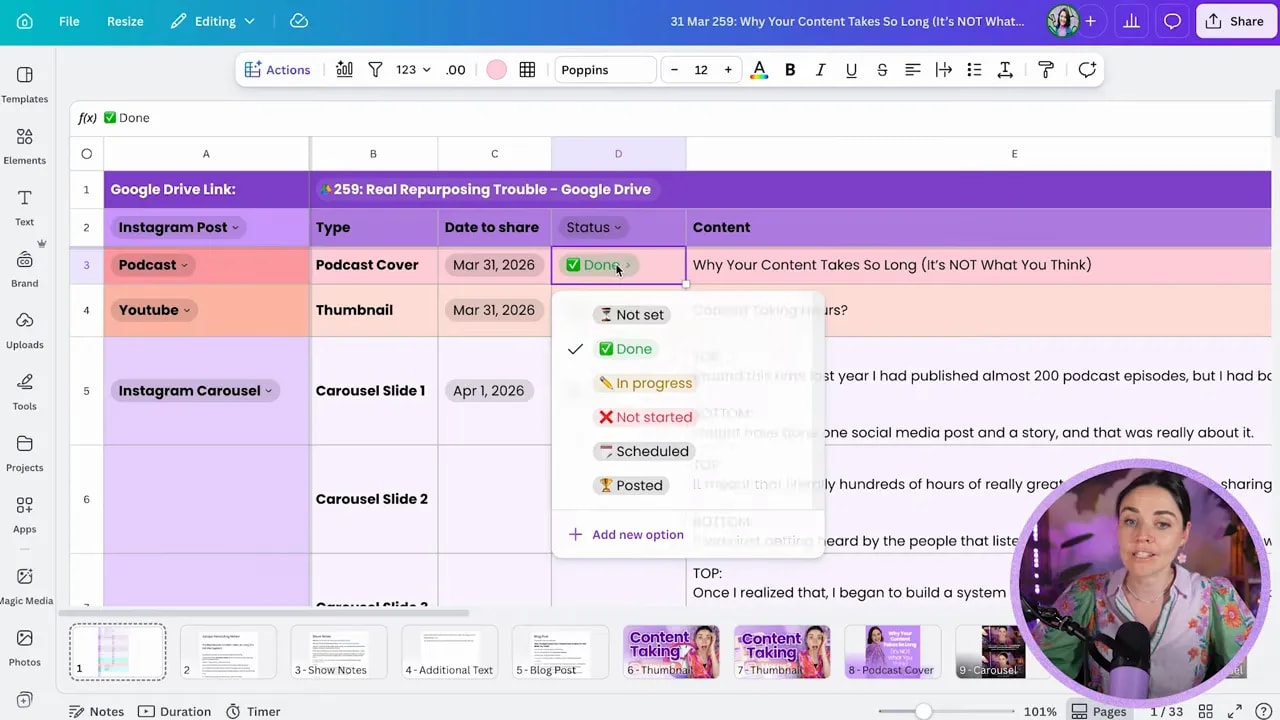Click the cloud save status icon
Viewport: 1280px width, 720px height.
point(298,21)
